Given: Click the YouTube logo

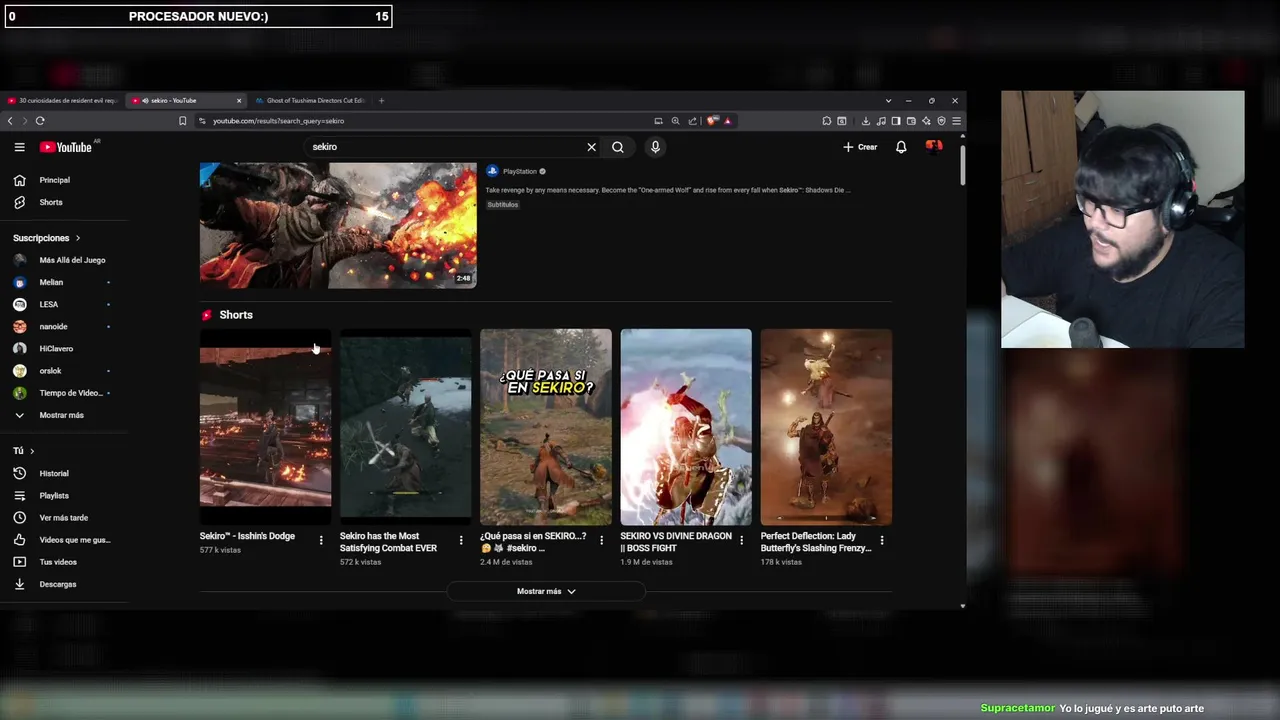Looking at the screenshot, I should point(66,147).
